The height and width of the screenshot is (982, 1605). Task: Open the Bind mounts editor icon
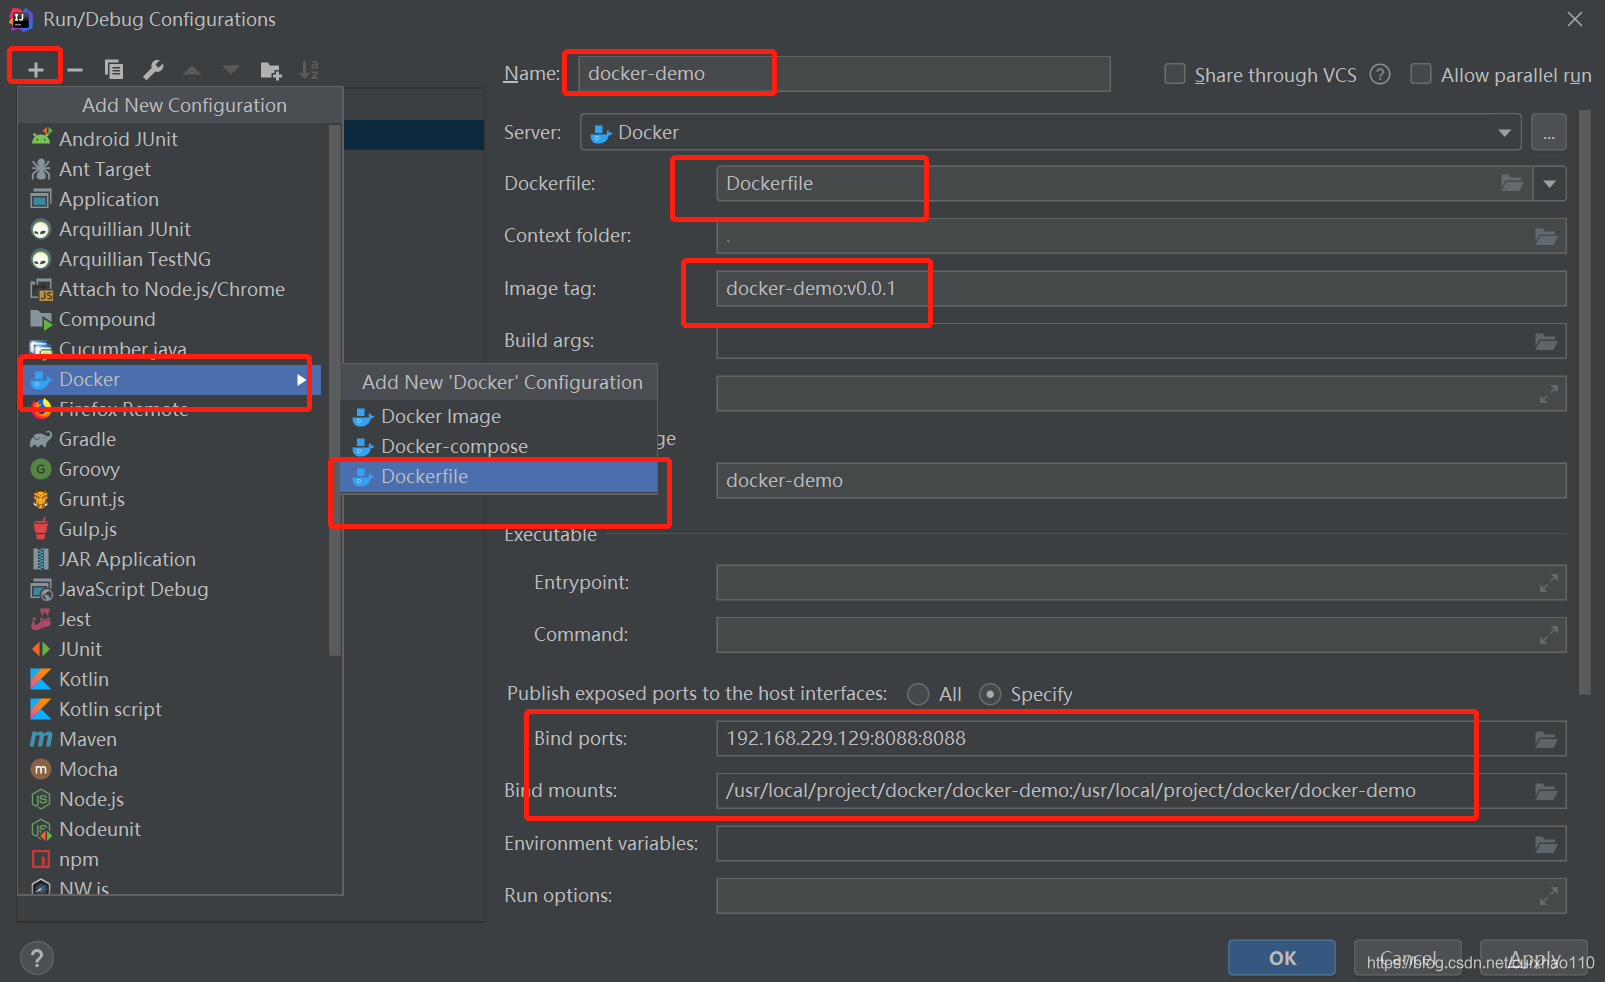1546,792
